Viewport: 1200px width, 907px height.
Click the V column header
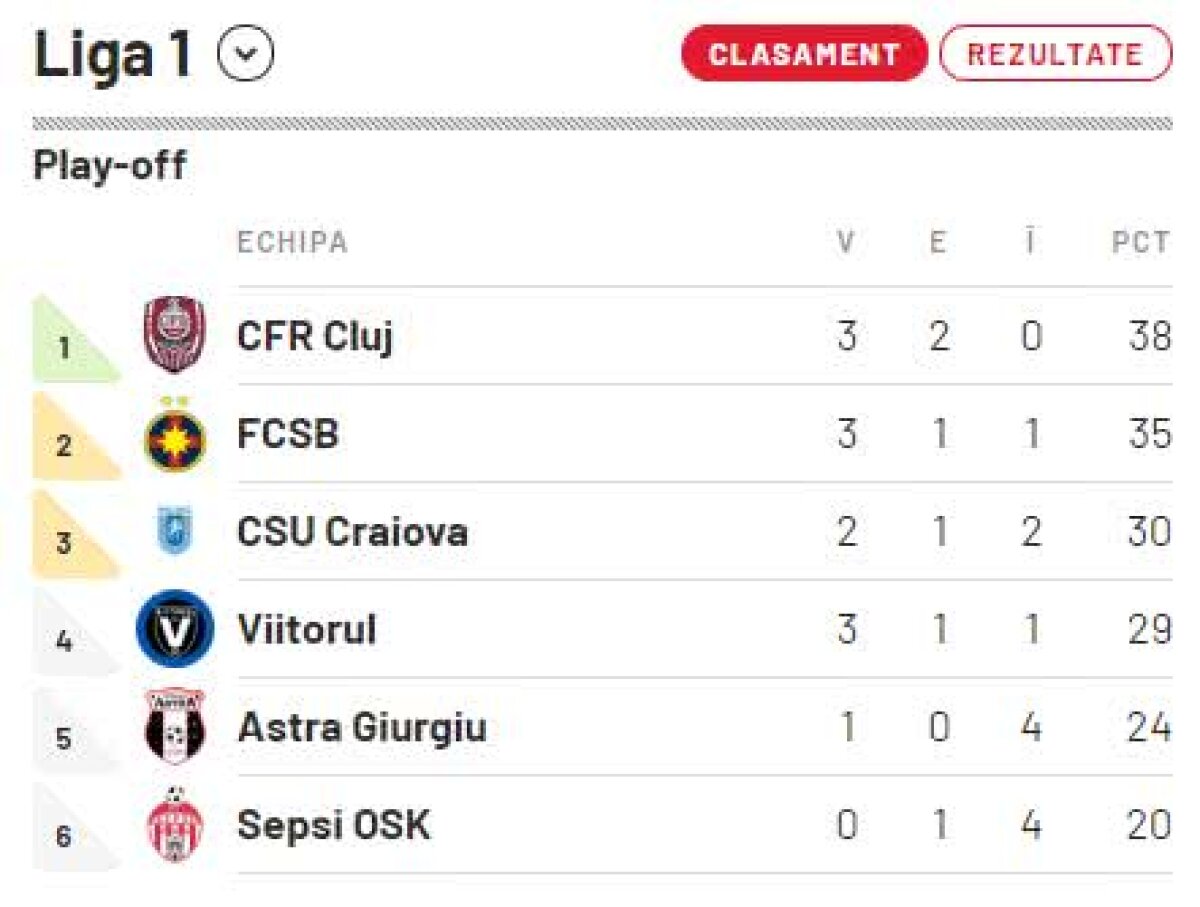coord(847,240)
